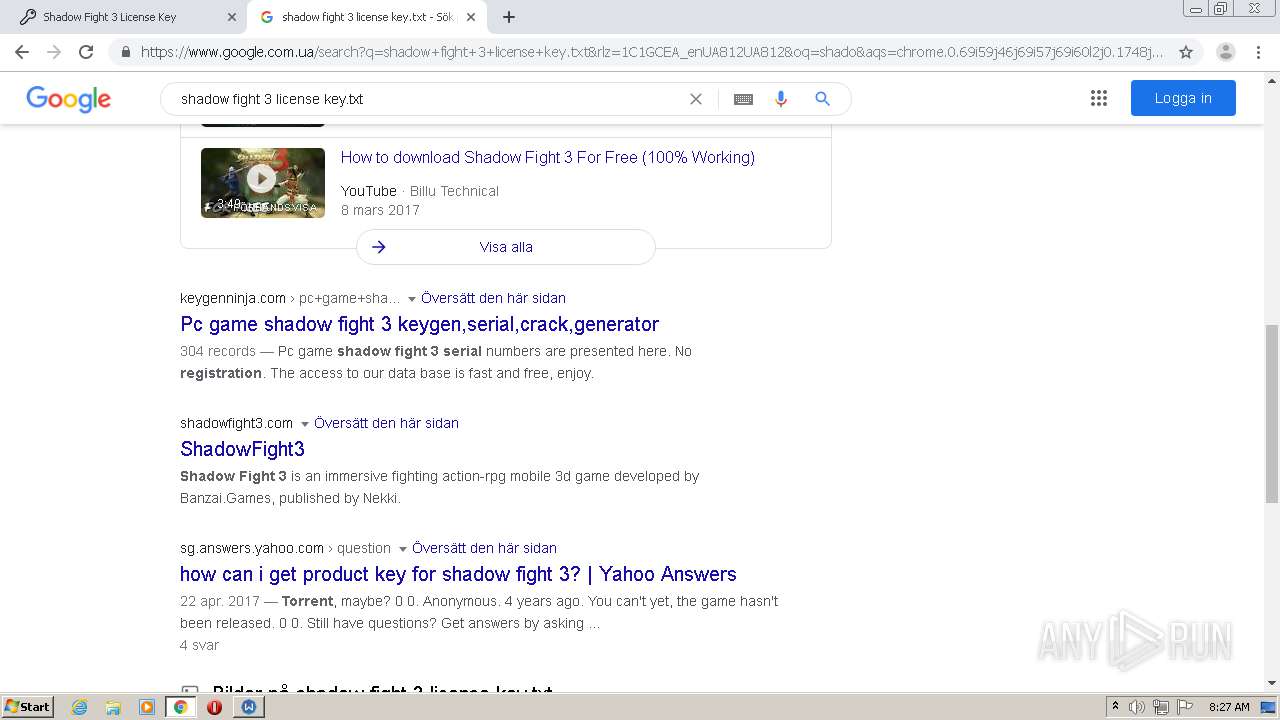Image resolution: width=1280 pixels, height=720 pixels.
Task: Click the page vertical scrollbar thumb
Action: 1271,414
